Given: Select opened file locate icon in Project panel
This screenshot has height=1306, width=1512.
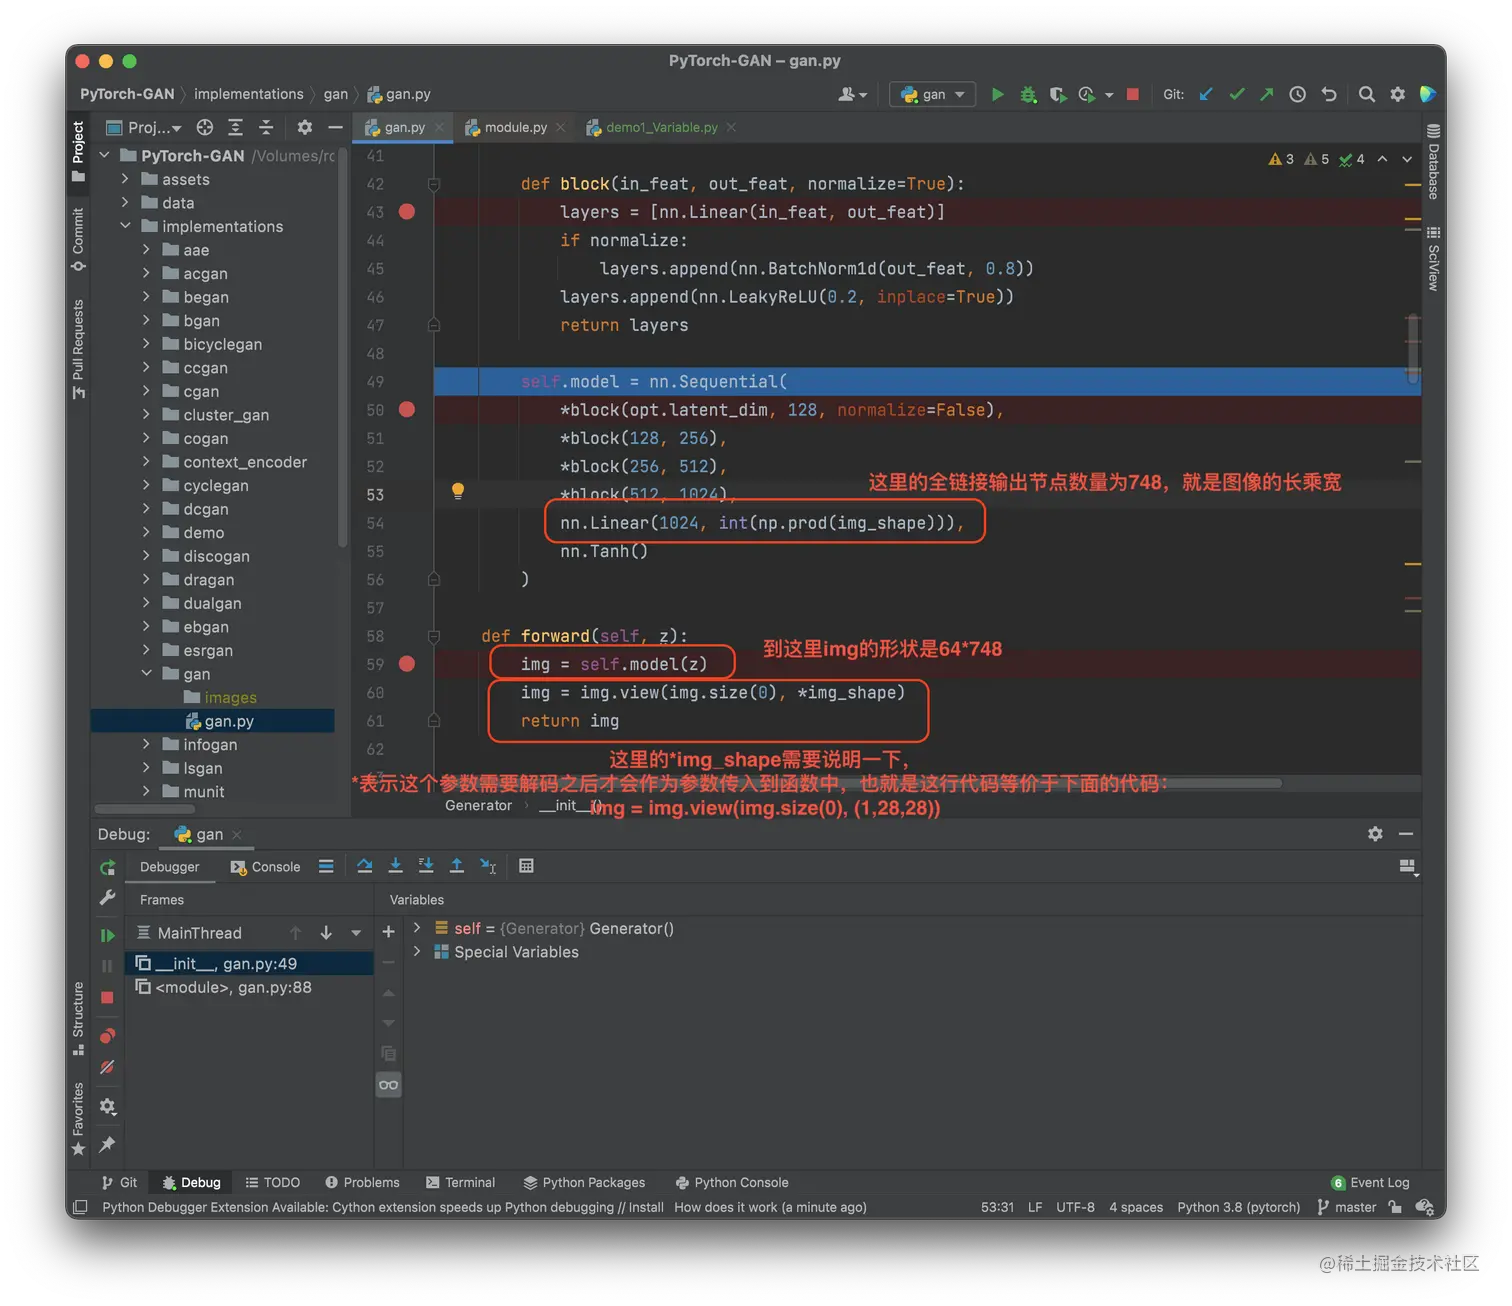Looking at the screenshot, I should tap(205, 127).
